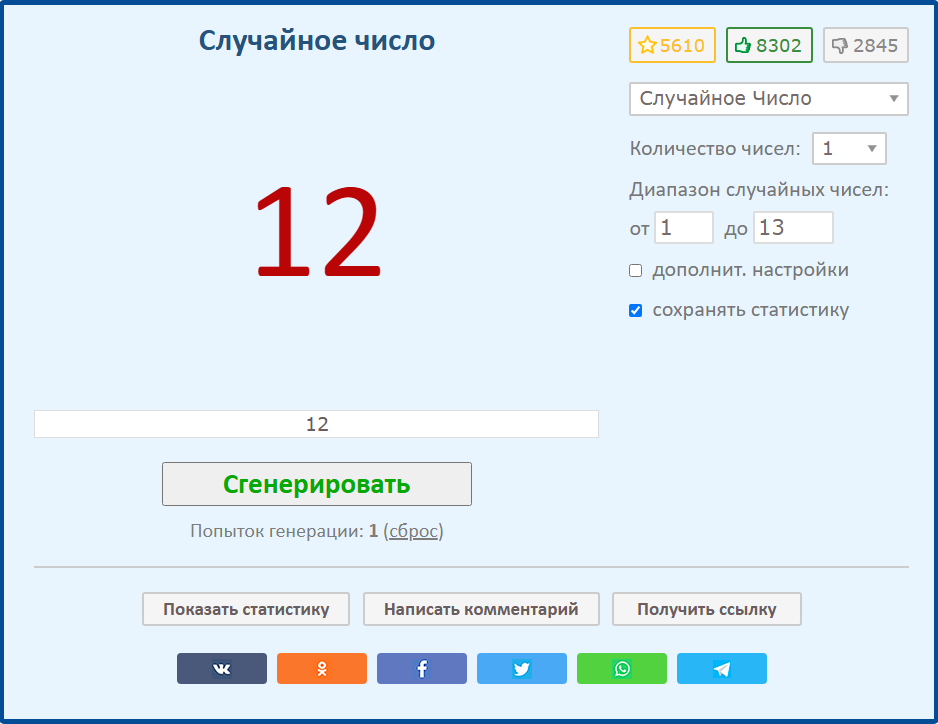
Task: Click Попыток генерации text
Action: [x=276, y=531]
